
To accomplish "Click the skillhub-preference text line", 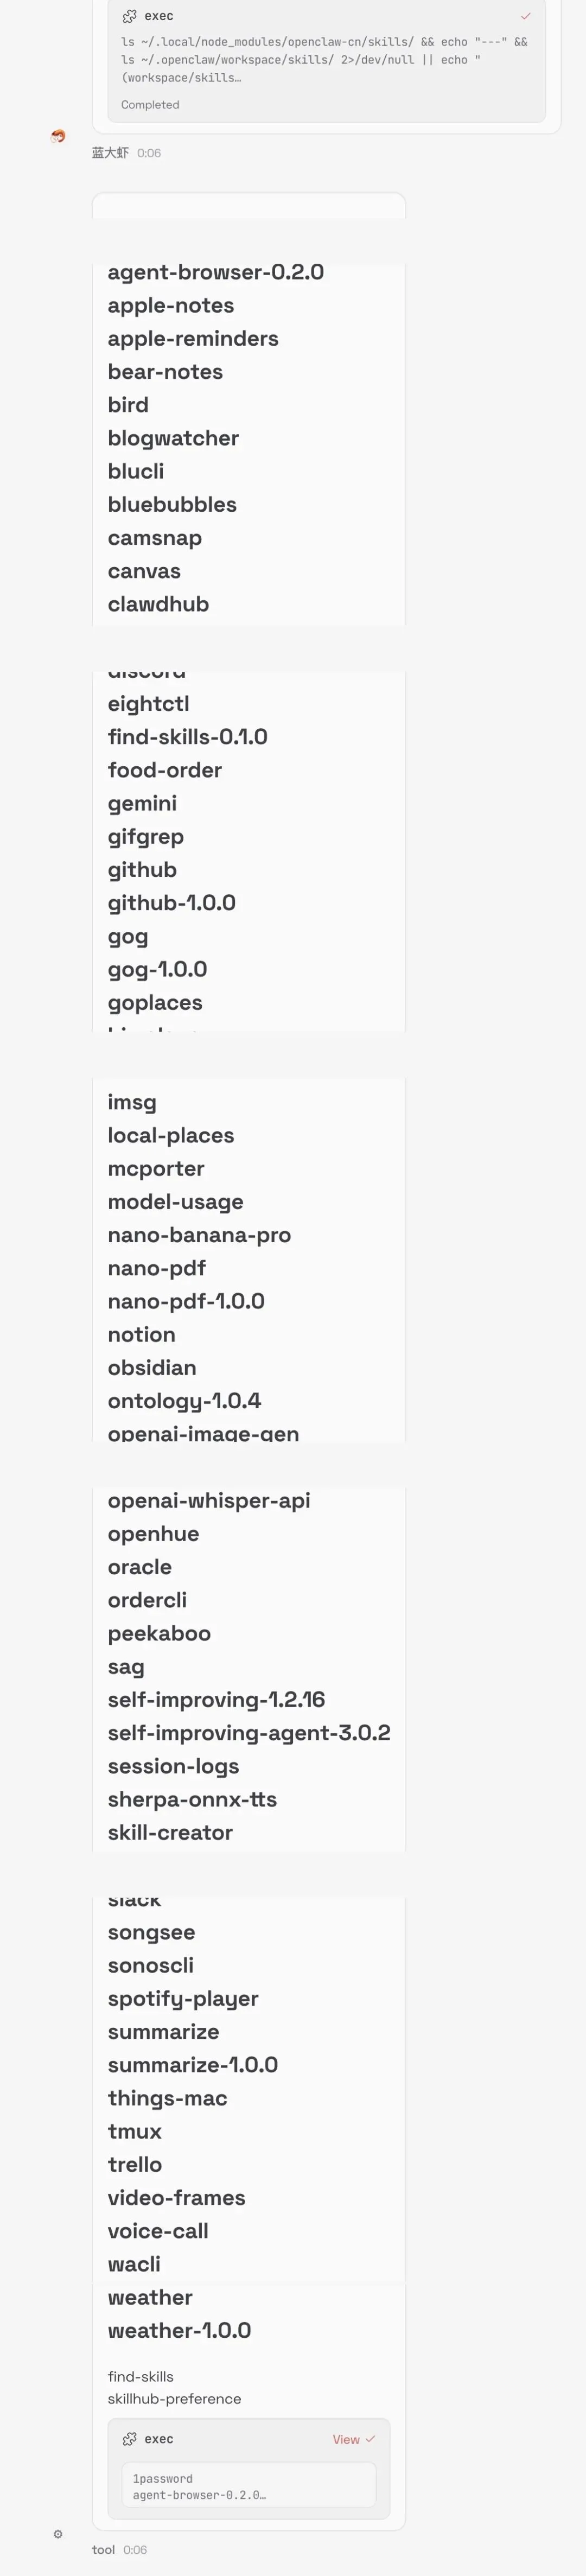I will [x=174, y=2398].
